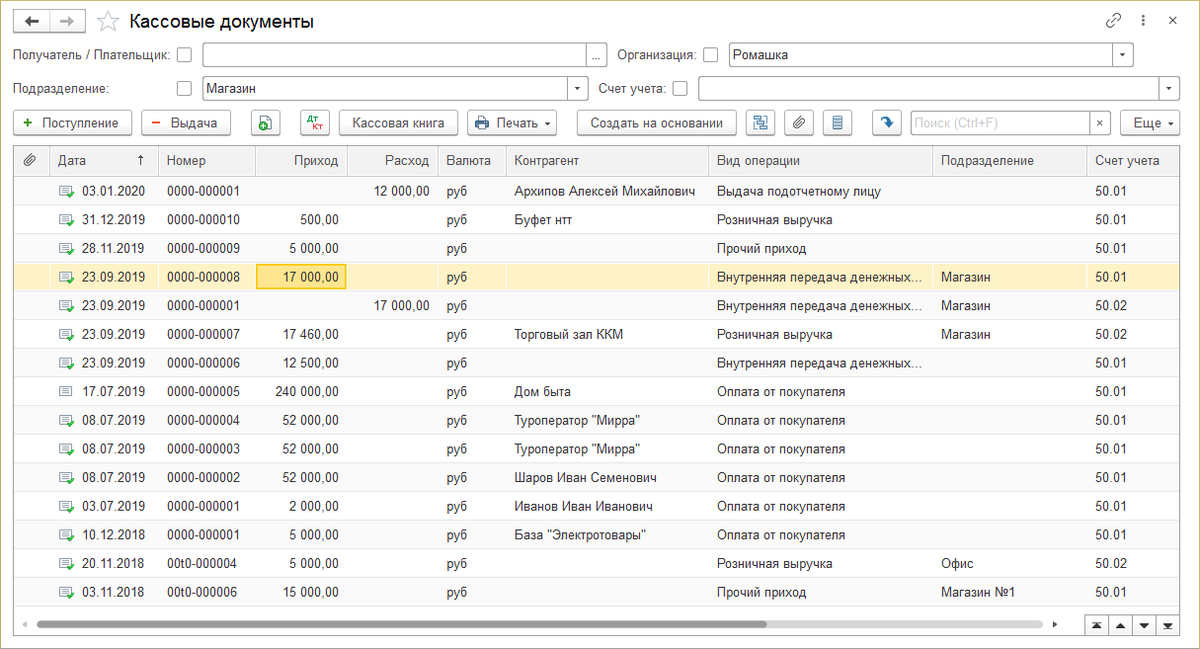This screenshot has height=649, width=1200.
Task: Open attached files via paperclip toolbar icon
Action: pyautogui.click(x=798, y=123)
